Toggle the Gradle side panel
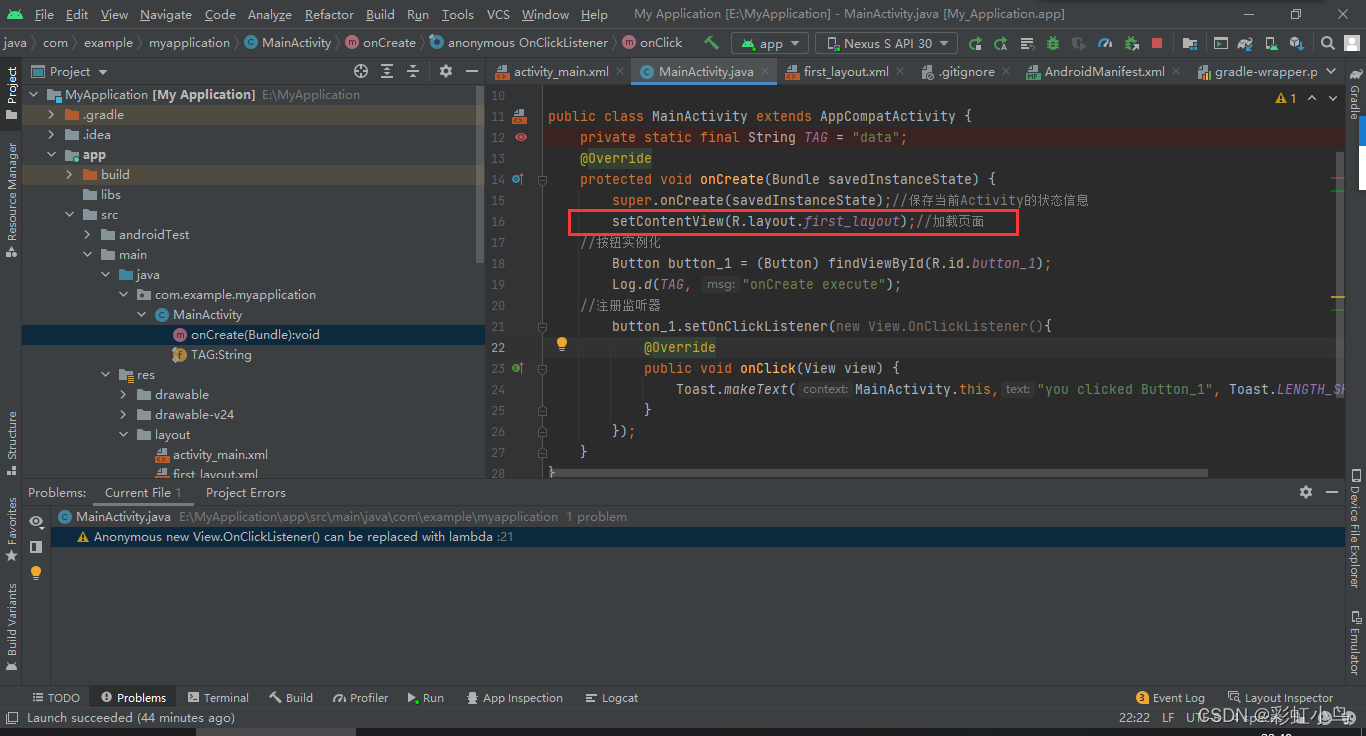The width and height of the screenshot is (1366, 736). pos(1355,95)
